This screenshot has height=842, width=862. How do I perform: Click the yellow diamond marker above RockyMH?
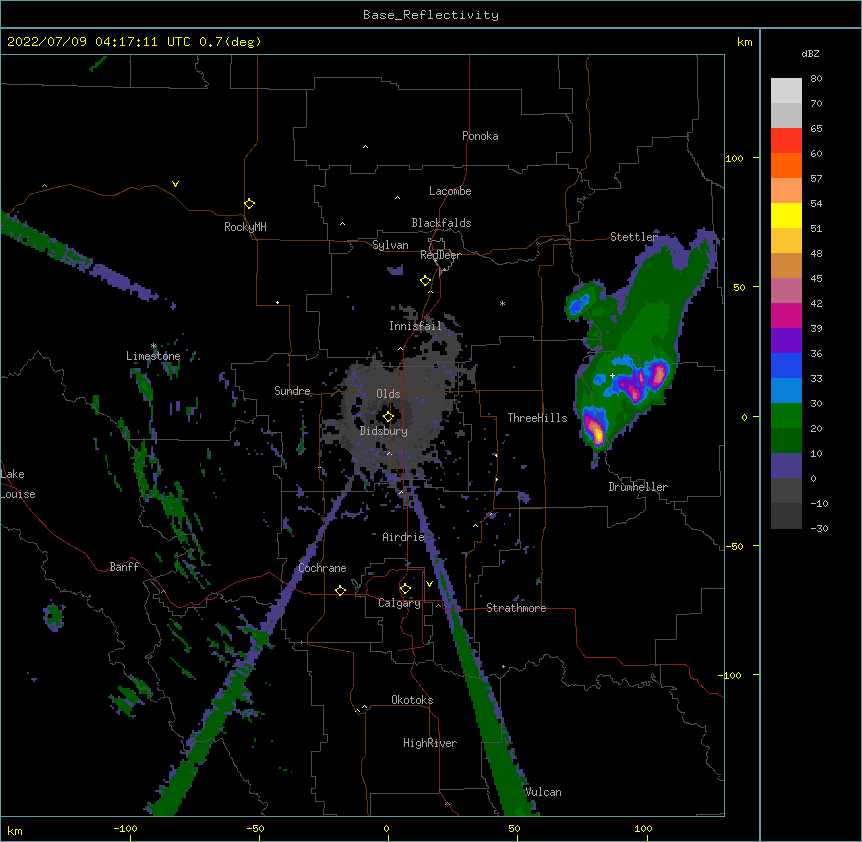point(250,204)
